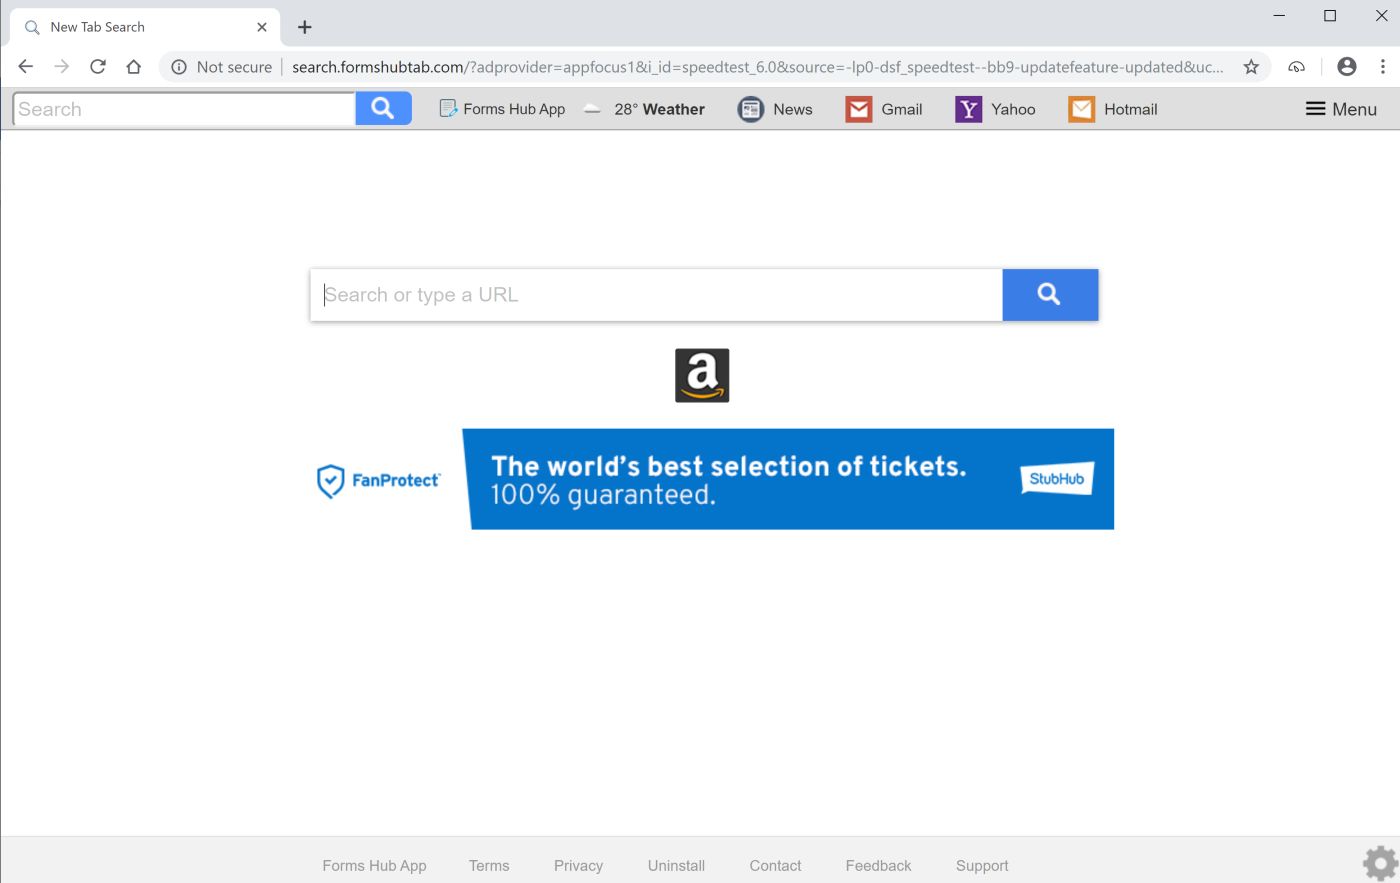The height and width of the screenshot is (883, 1400).
Task: Open a new browser tab
Action: point(304,27)
